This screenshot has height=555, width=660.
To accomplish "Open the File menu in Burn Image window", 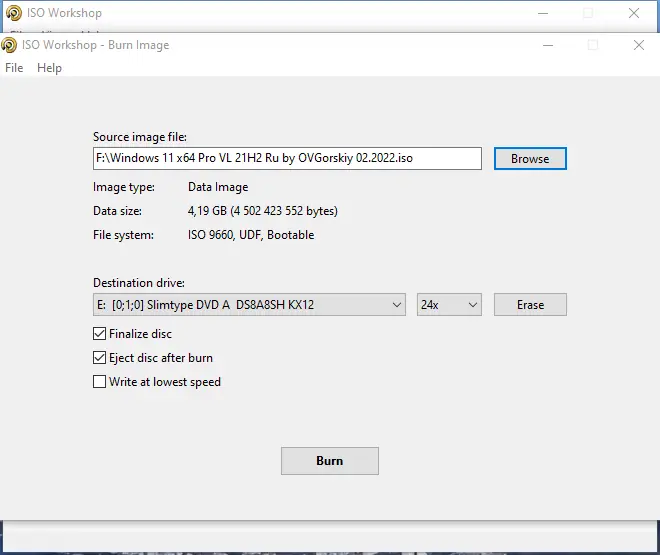I will pos(14,68).
